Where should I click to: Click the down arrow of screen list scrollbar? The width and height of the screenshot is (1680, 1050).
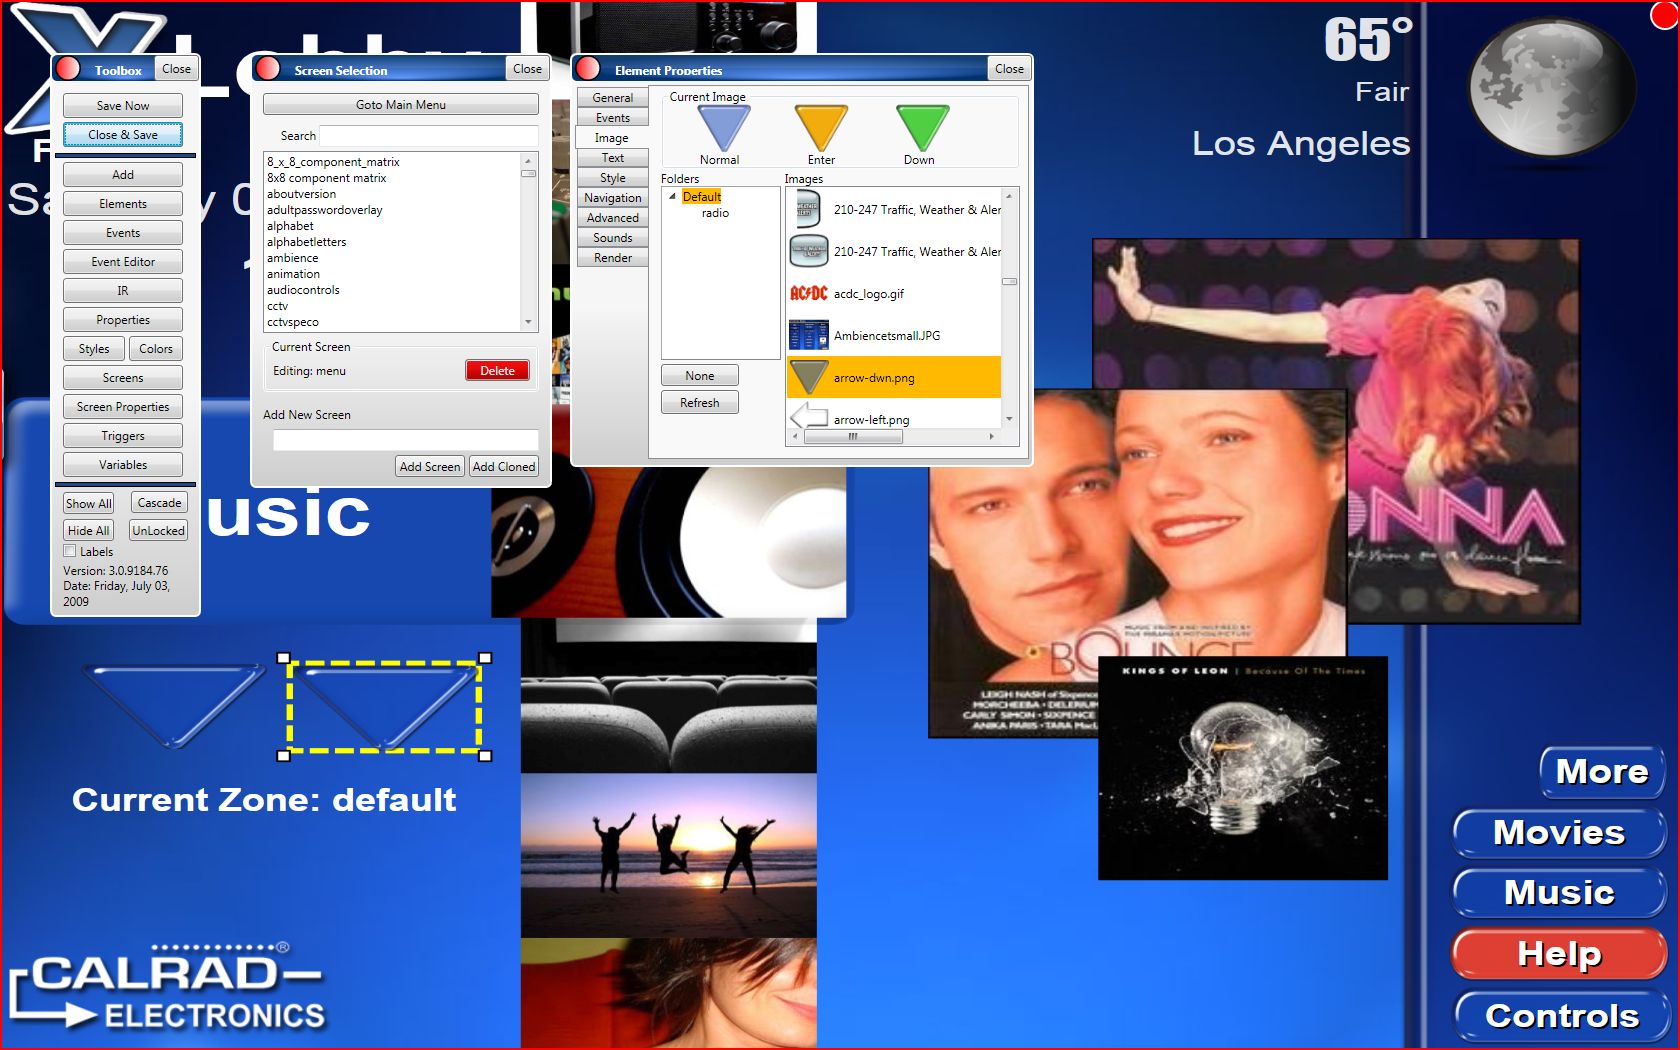point(528,322)
